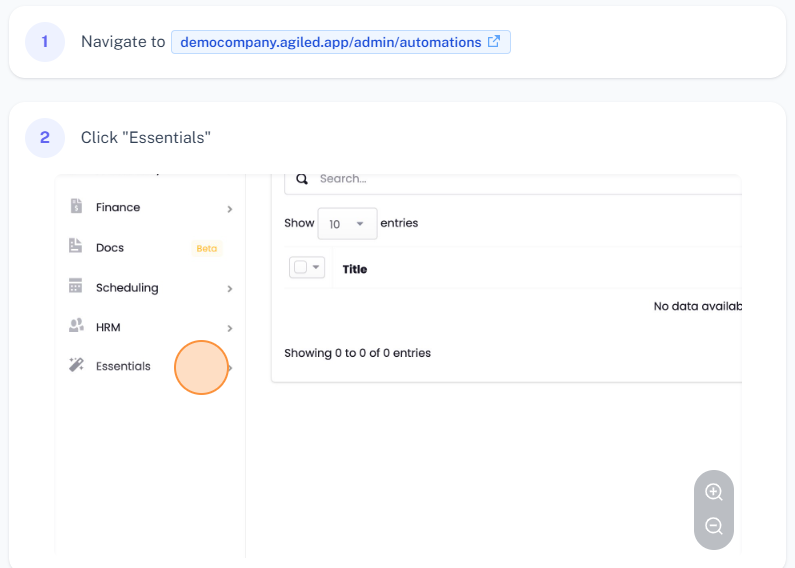Follow the democompany.agiled.app/admin/automations link
Screen dimensions: 795x568
tap(330, 42)
